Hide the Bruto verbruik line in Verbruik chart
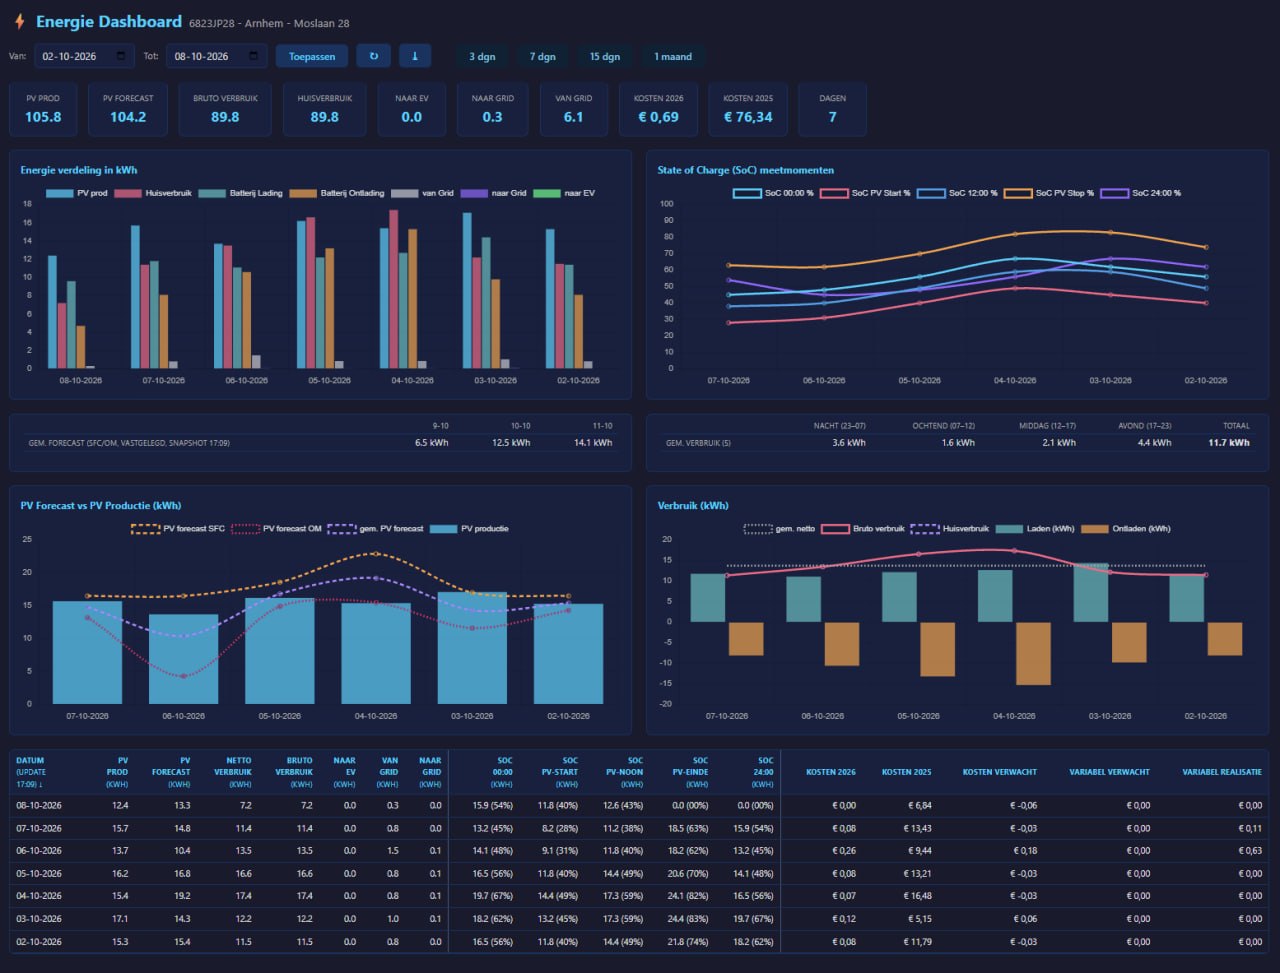The height and width of the screenshot is (973, 1280). (x=861, y=528)
